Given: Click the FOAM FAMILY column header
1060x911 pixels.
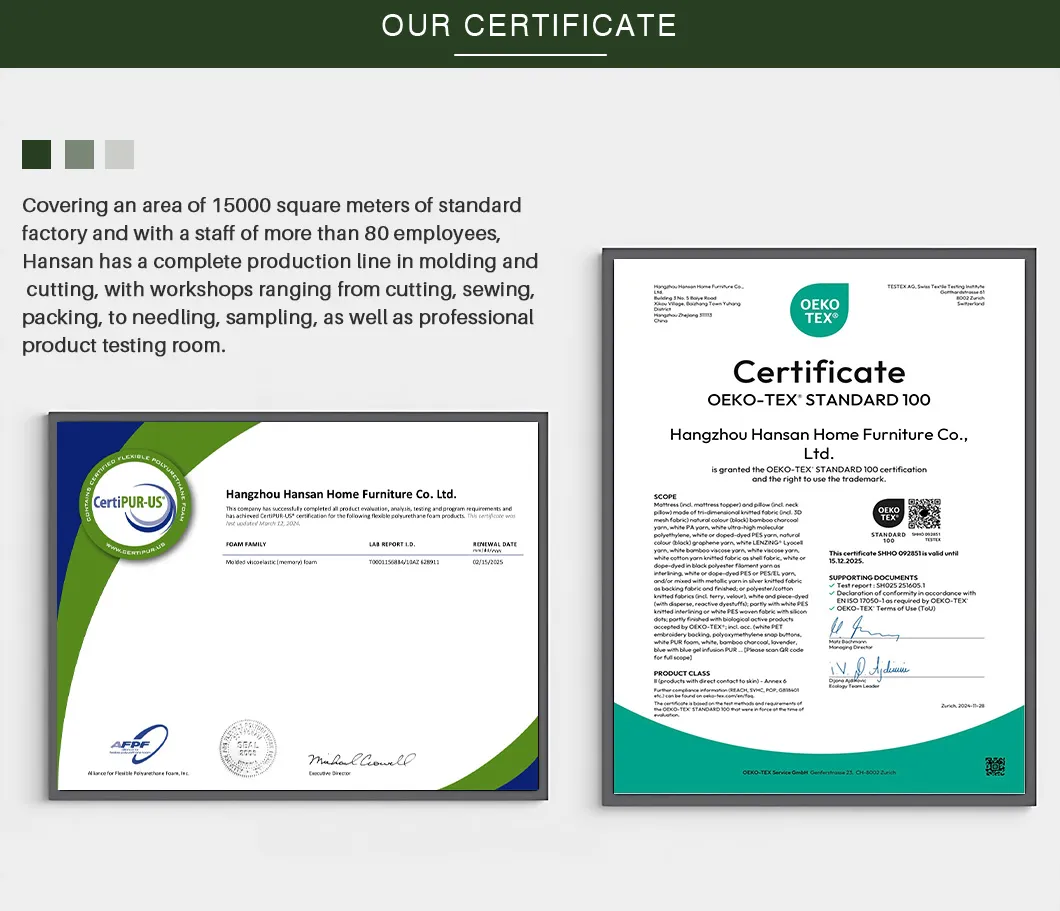Looking at the screenshot, I should coord(246,544).
